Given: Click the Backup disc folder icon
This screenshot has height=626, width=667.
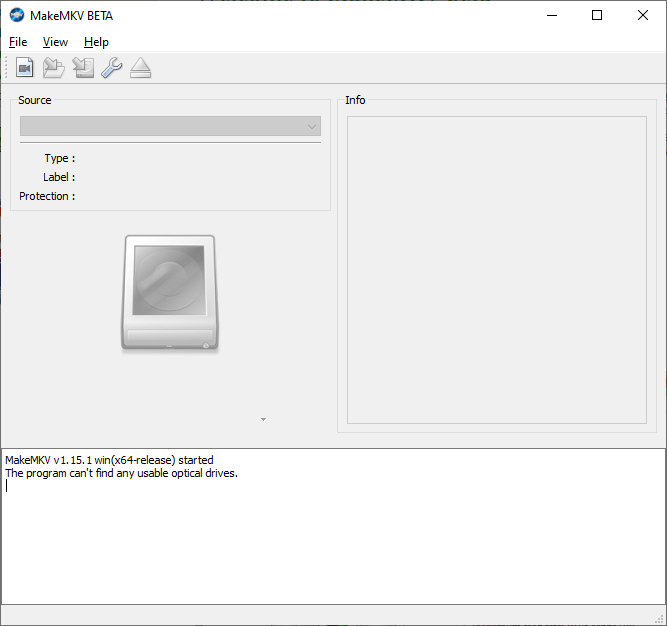Looking at the screenshot, I should pos(54,68).
